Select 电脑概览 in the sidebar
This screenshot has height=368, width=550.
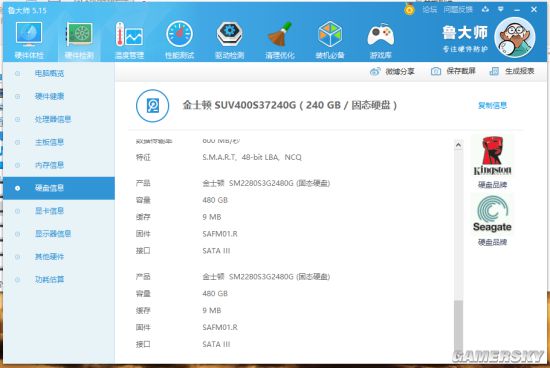click(x=59, y=73)
